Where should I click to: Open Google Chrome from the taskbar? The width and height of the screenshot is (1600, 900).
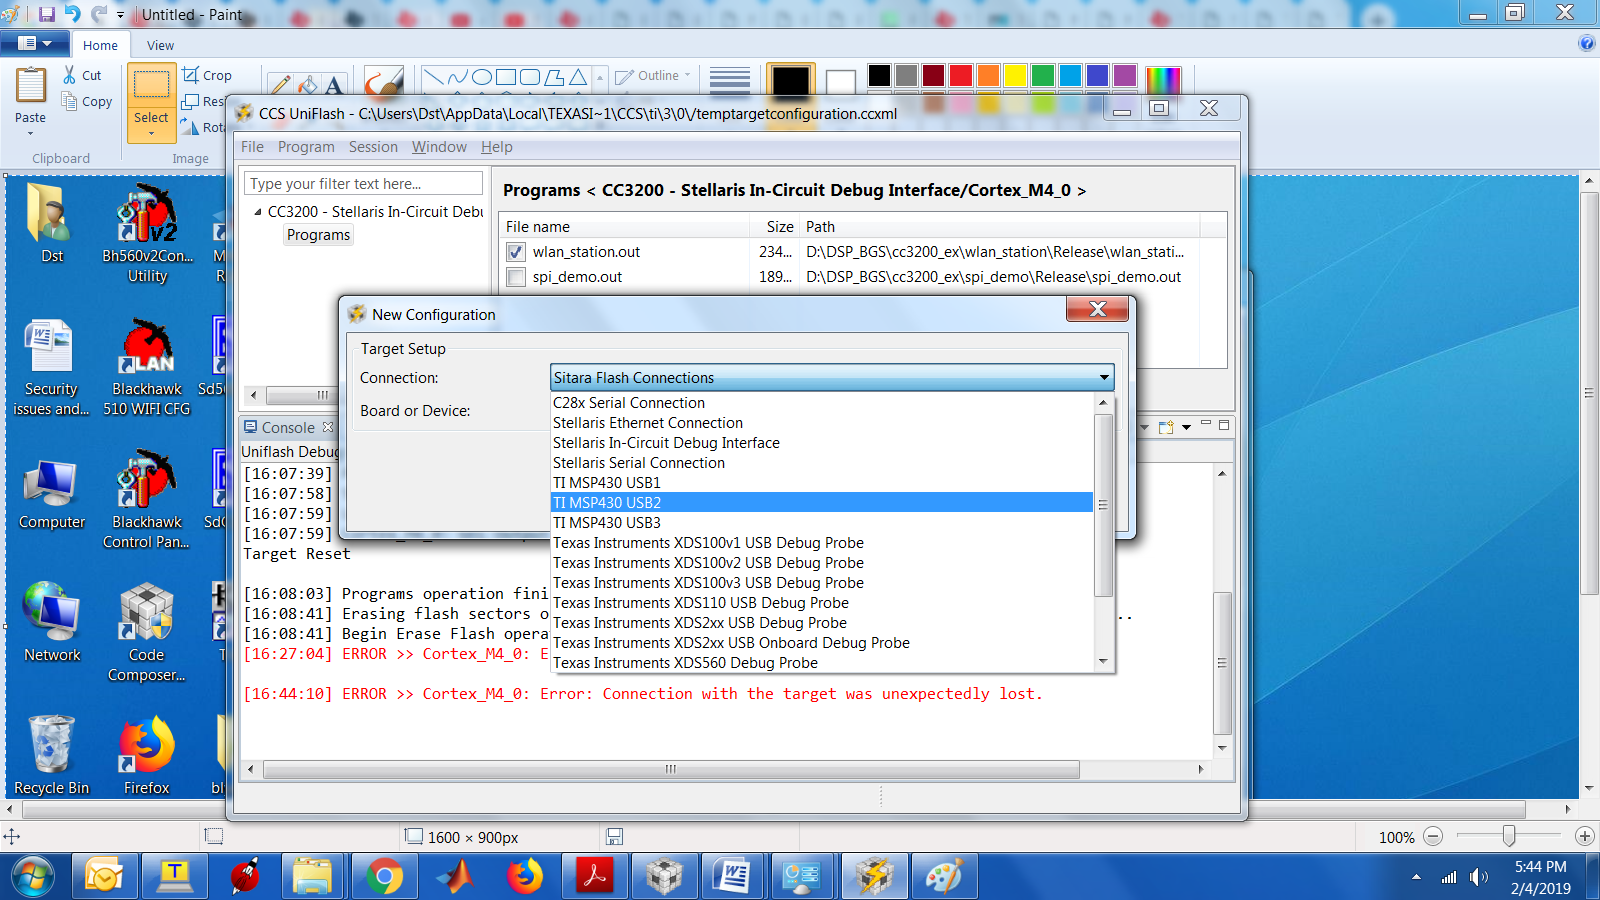384,877
